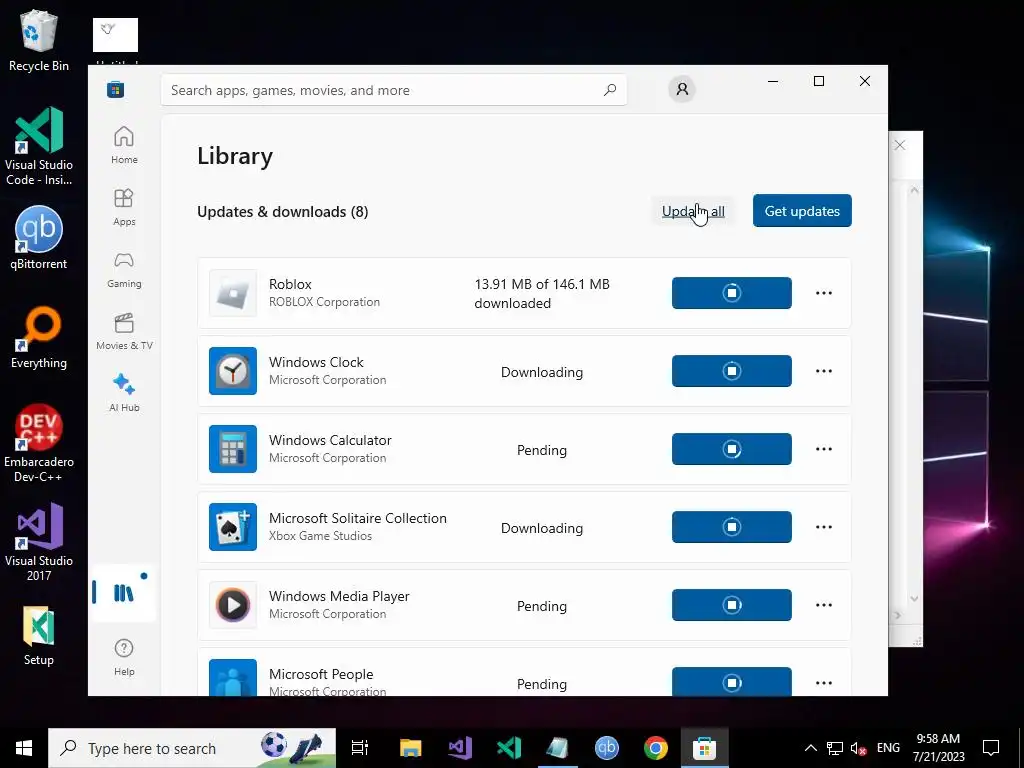Open the Movies & TV section
The width and height of the screenshot is (1024, 768).
coord(124,331)
